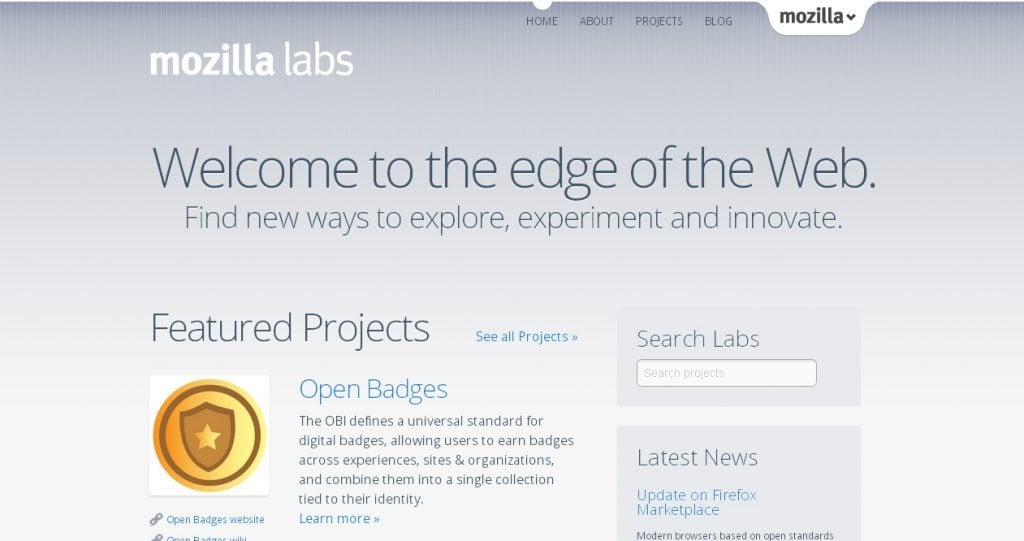This screenshot has width=1024, height=541.
Task: Click the See all Projects » link
Action: coord(527,337)
